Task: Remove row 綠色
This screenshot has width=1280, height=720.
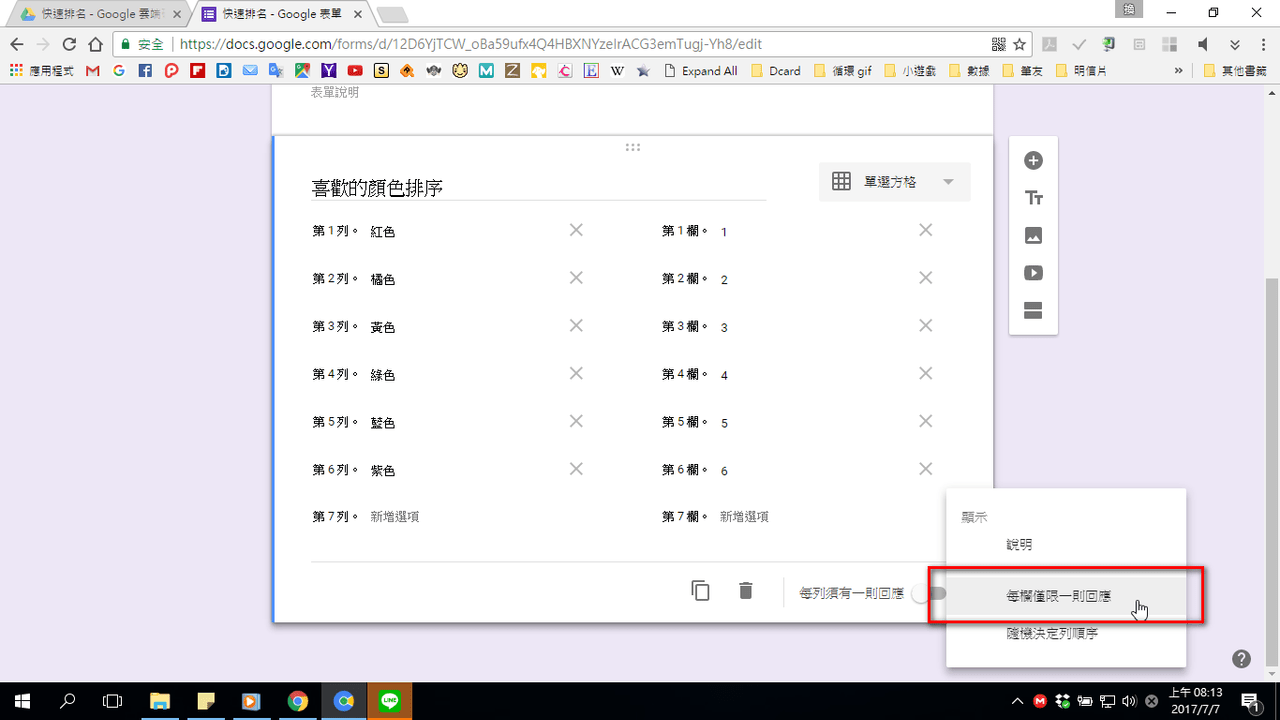Action: 576,373
